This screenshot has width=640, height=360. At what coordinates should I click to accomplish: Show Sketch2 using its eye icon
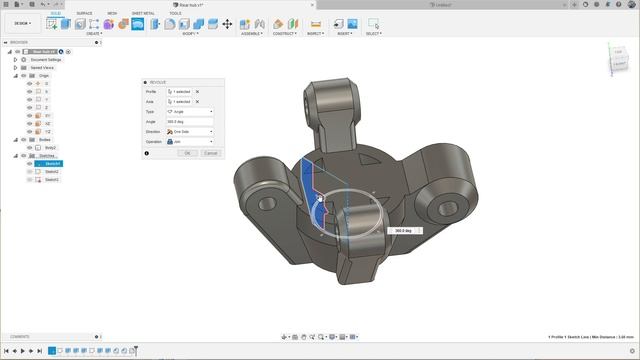tap(29, 171)
